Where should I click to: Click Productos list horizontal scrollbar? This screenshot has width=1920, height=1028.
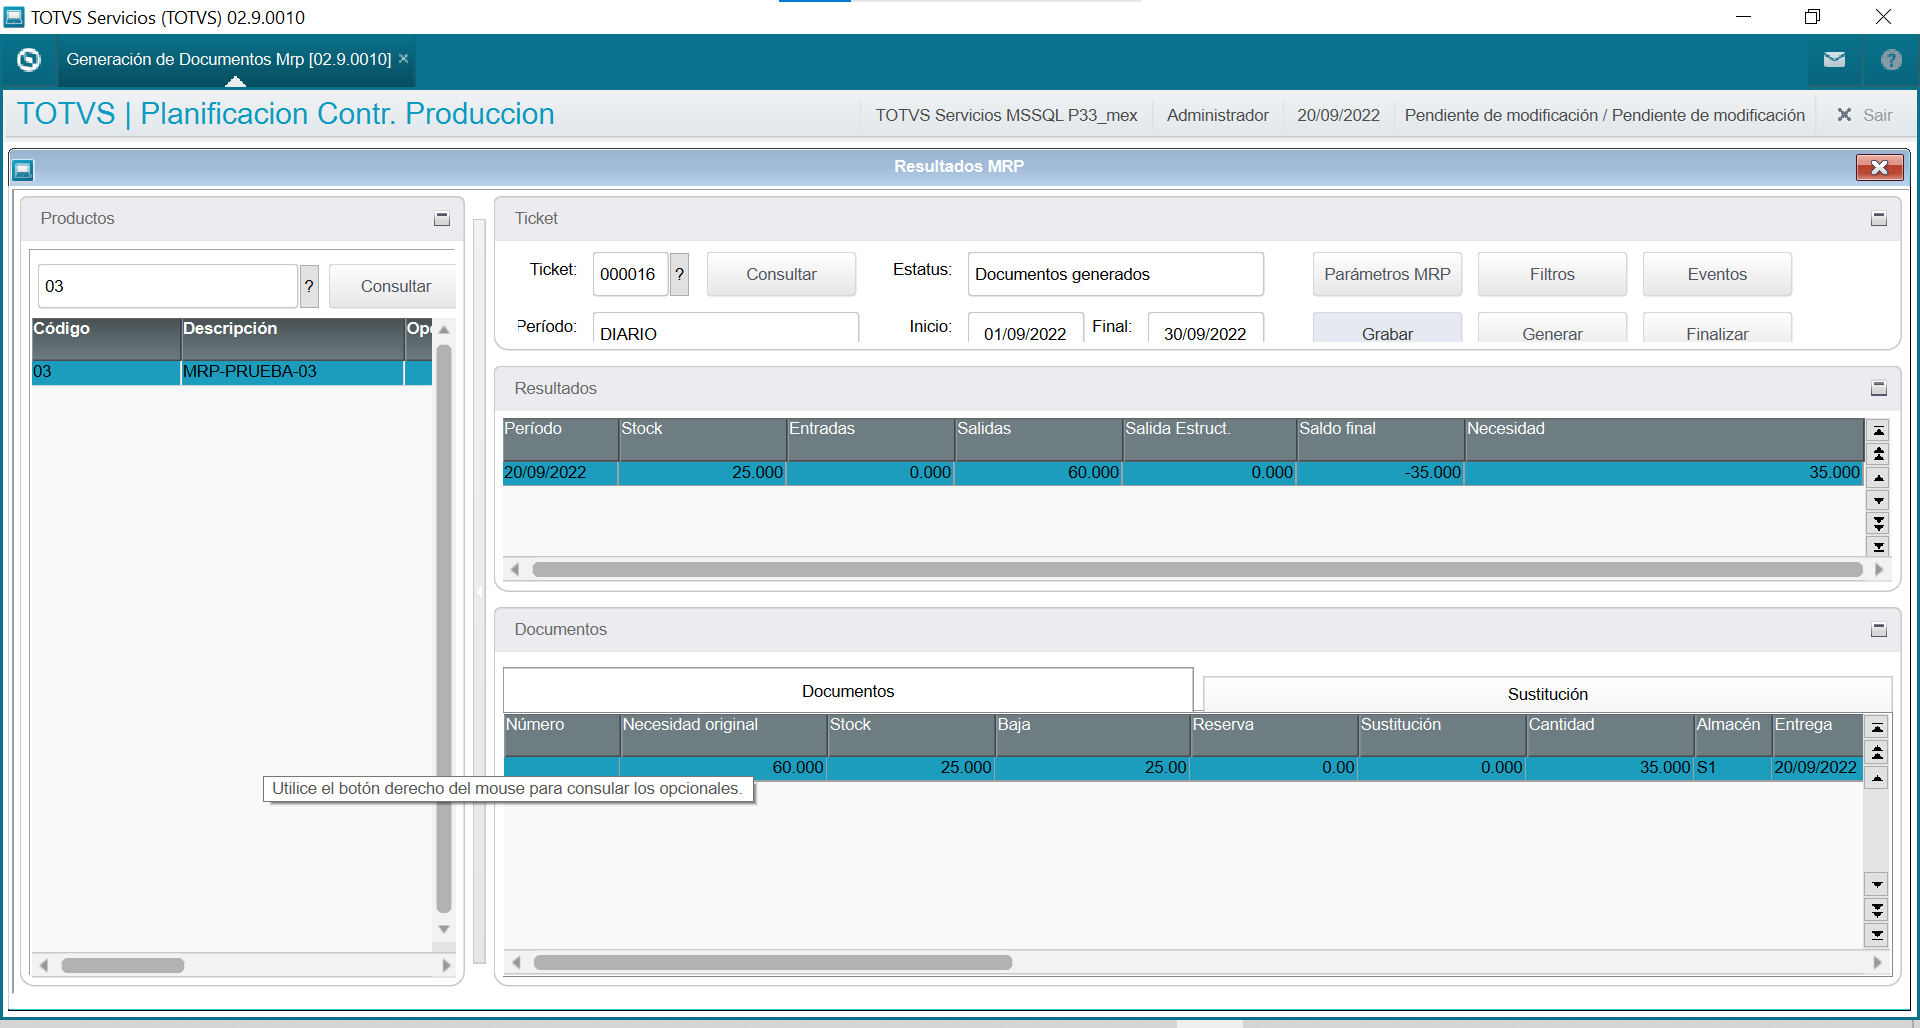123,965
